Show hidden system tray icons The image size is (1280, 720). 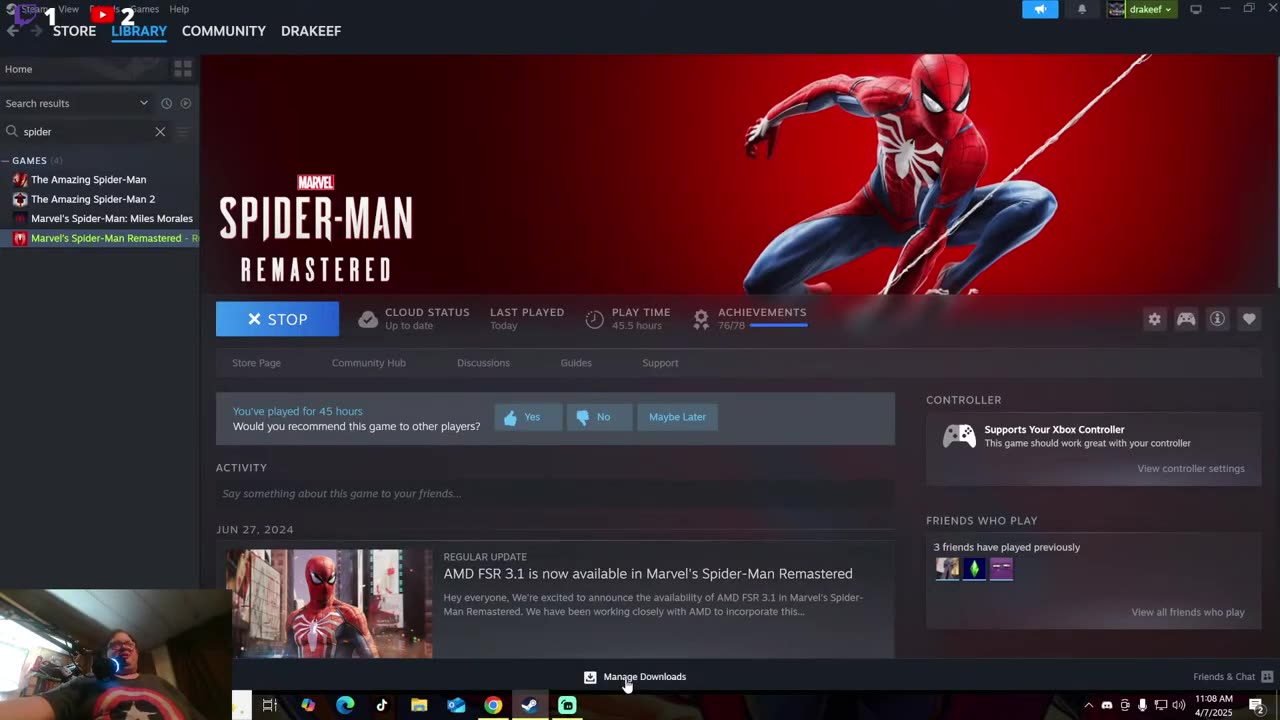click(1089, 705)
